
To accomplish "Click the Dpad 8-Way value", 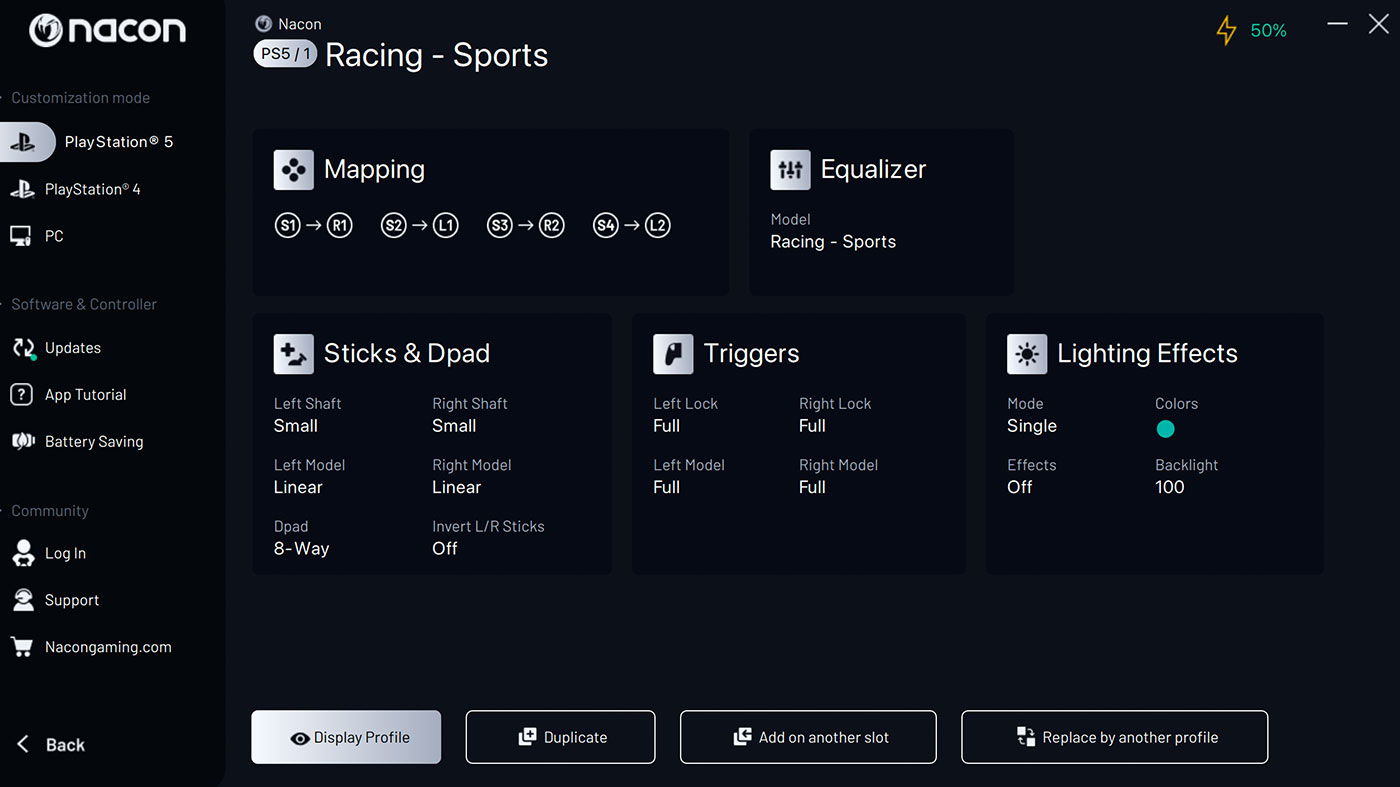I will 301,549.
